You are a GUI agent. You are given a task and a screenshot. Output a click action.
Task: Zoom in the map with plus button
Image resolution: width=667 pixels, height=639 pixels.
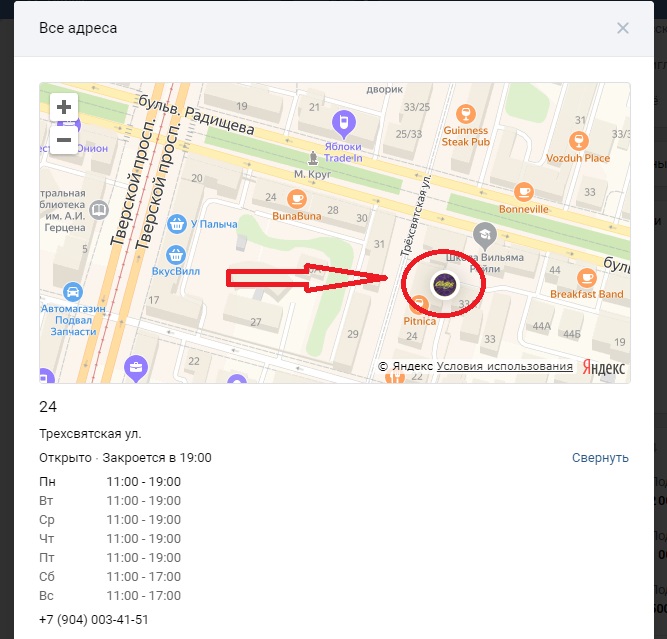64,107
